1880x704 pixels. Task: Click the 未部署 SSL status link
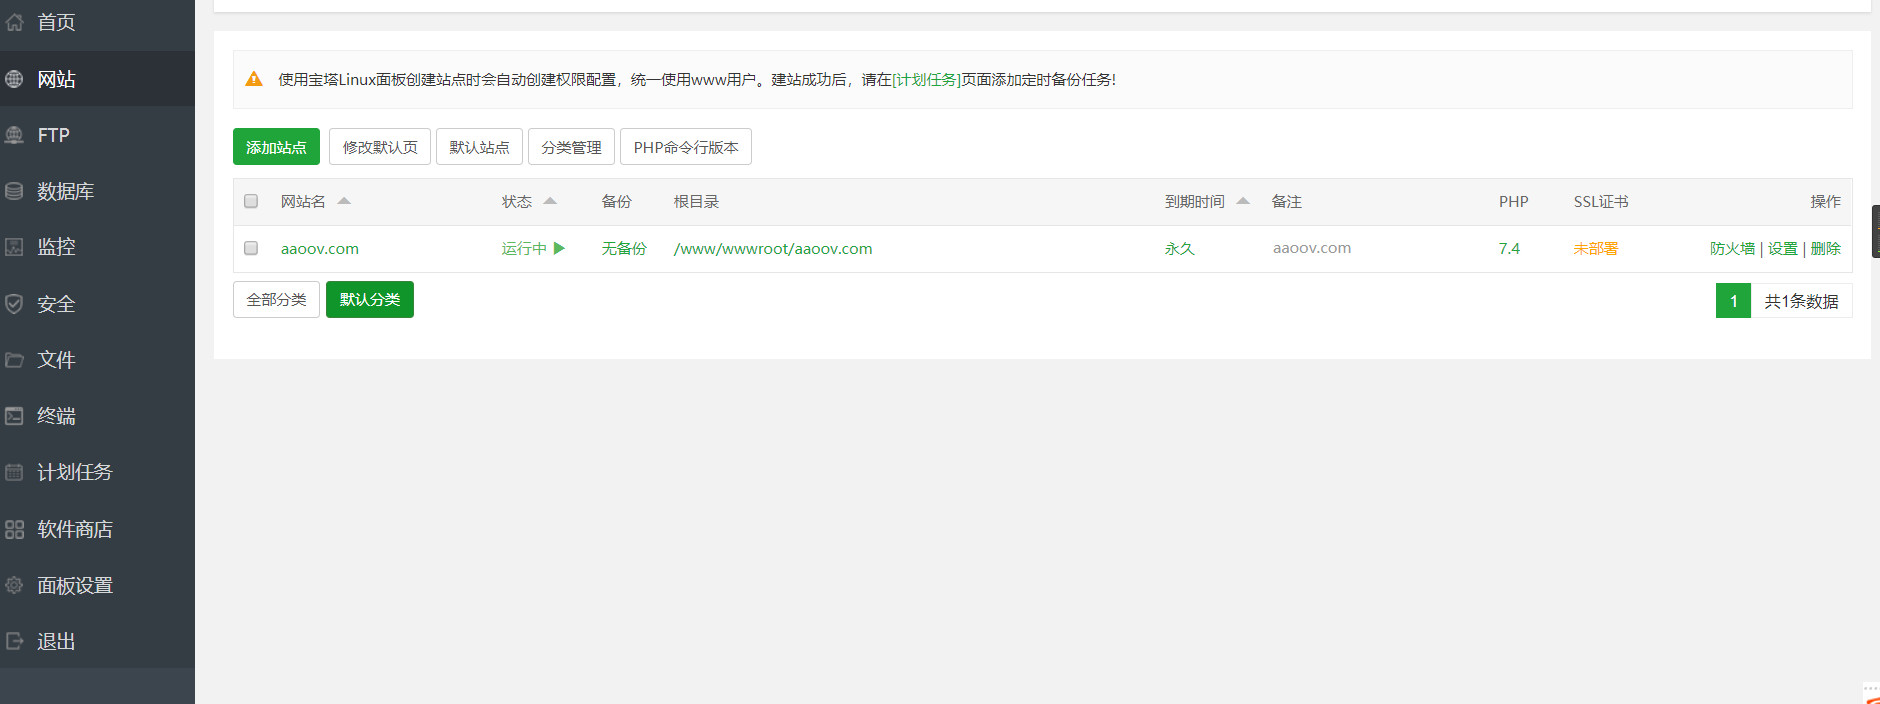pos(1596,248)
